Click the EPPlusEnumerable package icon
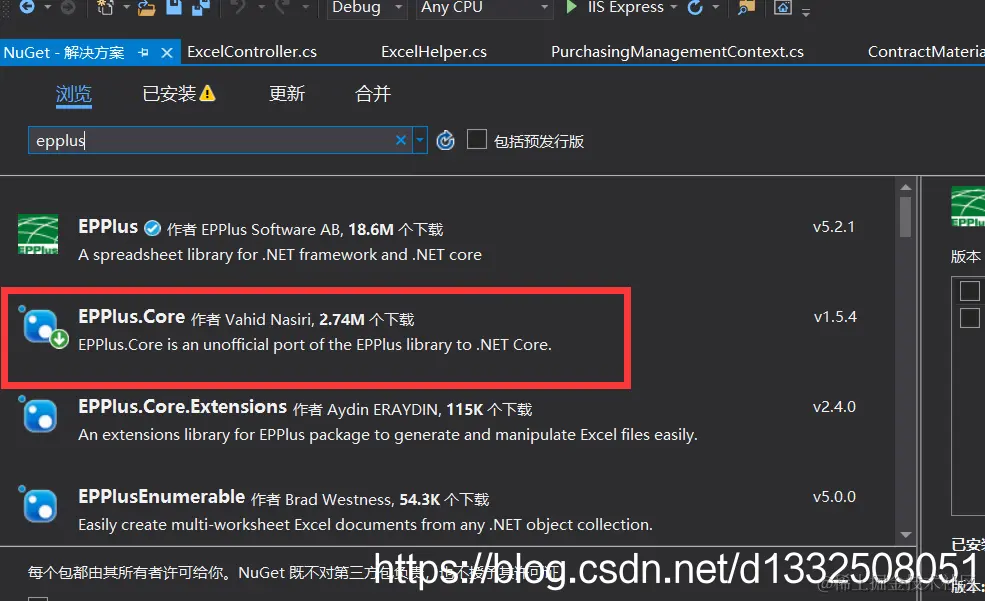Viewport: 985px width, 601px height. 39,505
